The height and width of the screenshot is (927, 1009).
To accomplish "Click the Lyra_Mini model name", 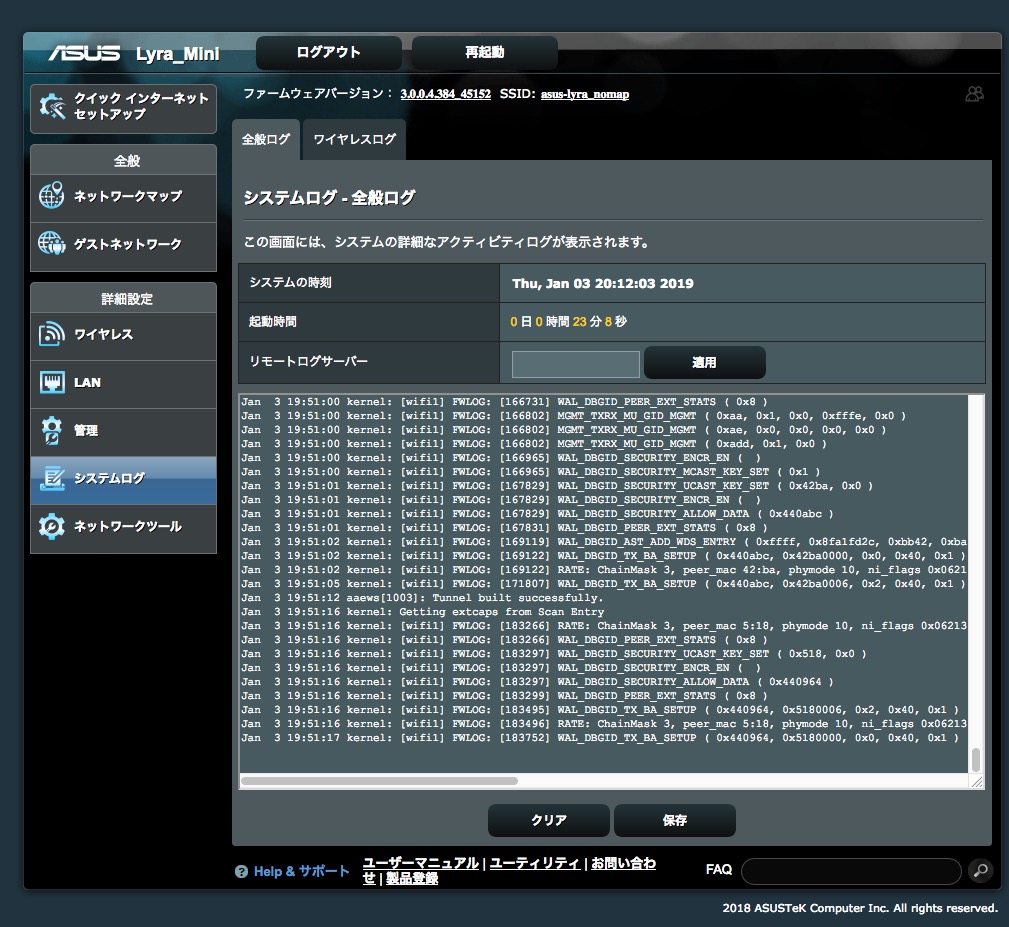I will point(178,54).
